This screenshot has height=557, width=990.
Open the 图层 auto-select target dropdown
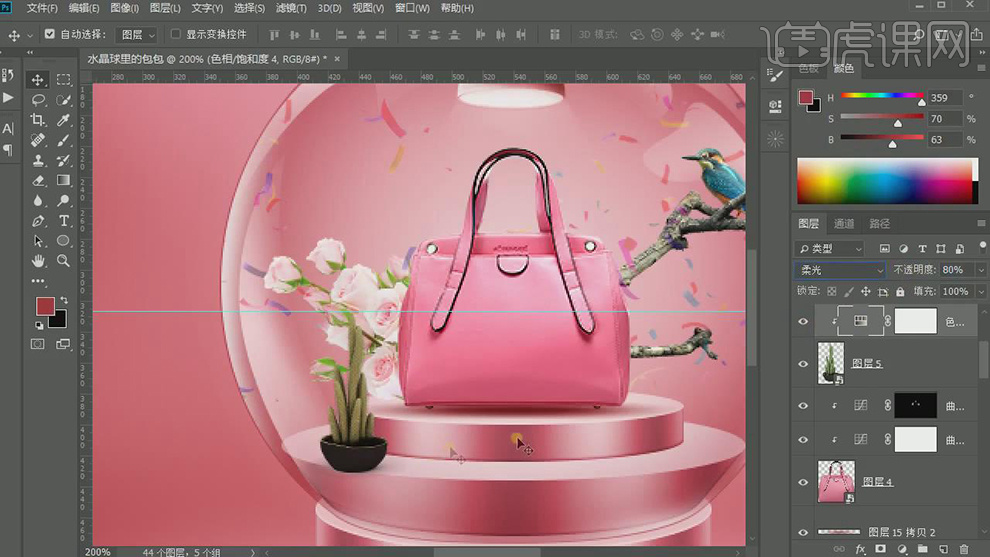[137, 34]
